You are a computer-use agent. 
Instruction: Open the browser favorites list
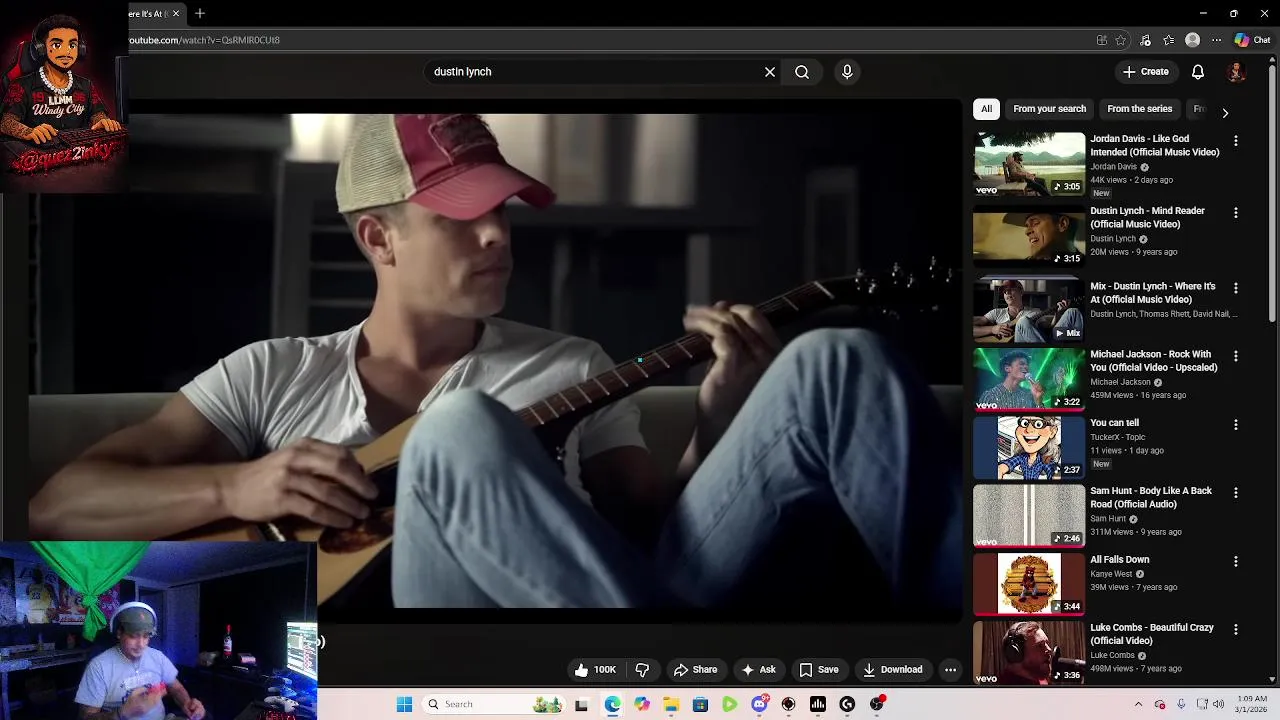(x=1169, y=40)
